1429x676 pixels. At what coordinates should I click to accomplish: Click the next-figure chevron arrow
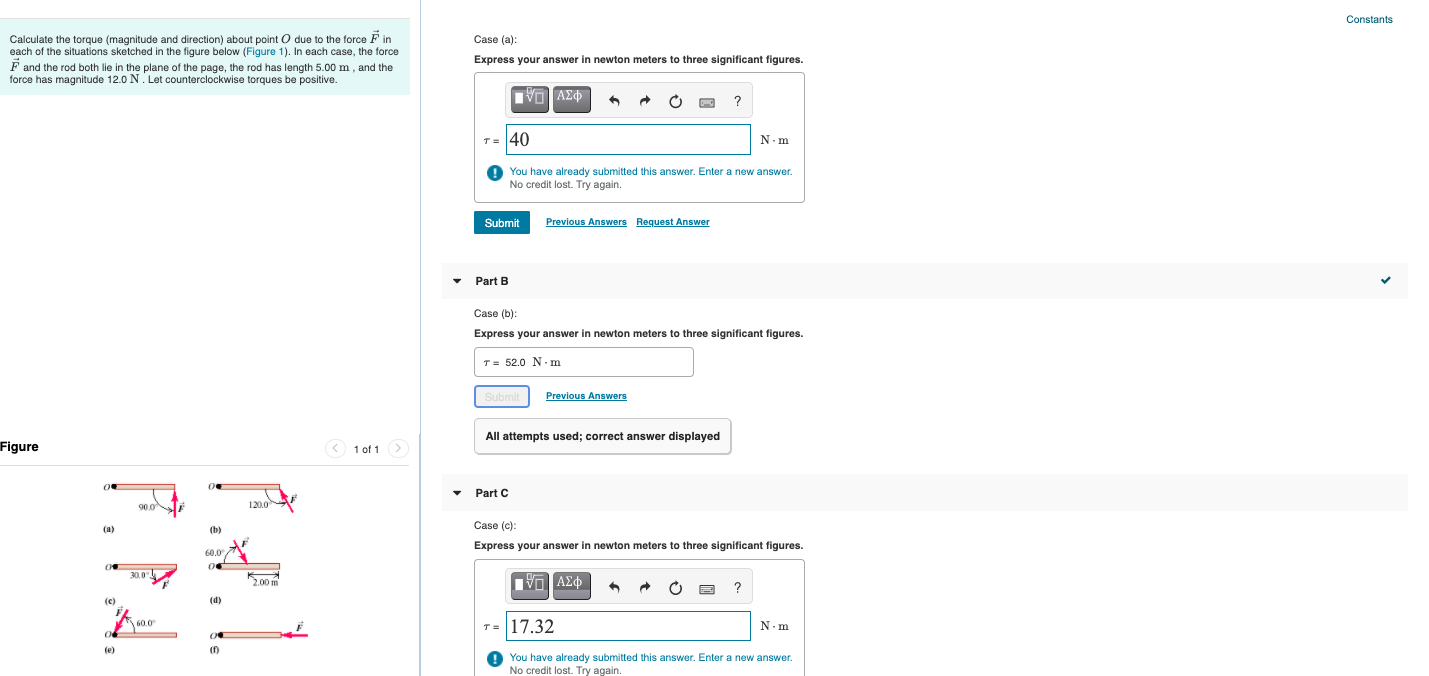(x=398, y=448)
